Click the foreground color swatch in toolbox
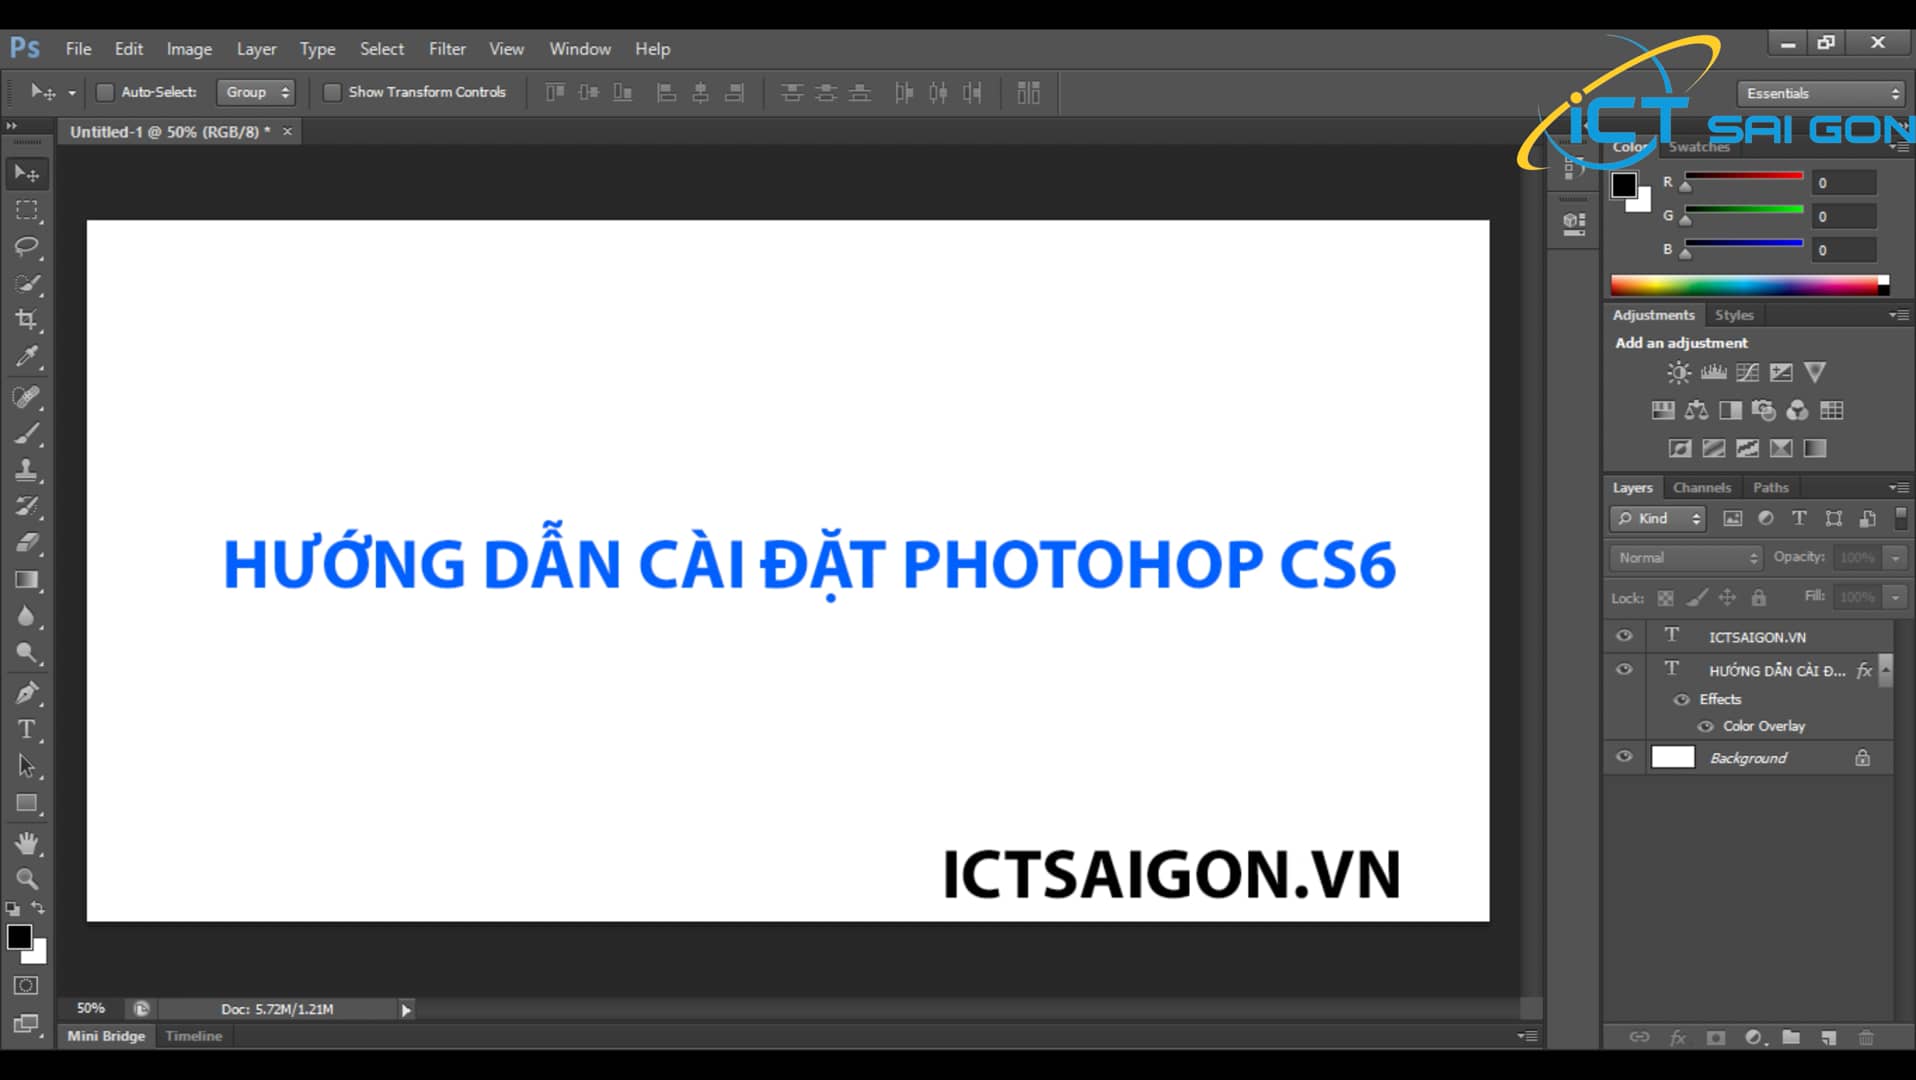1916x1080 pixels. (19, 937)
